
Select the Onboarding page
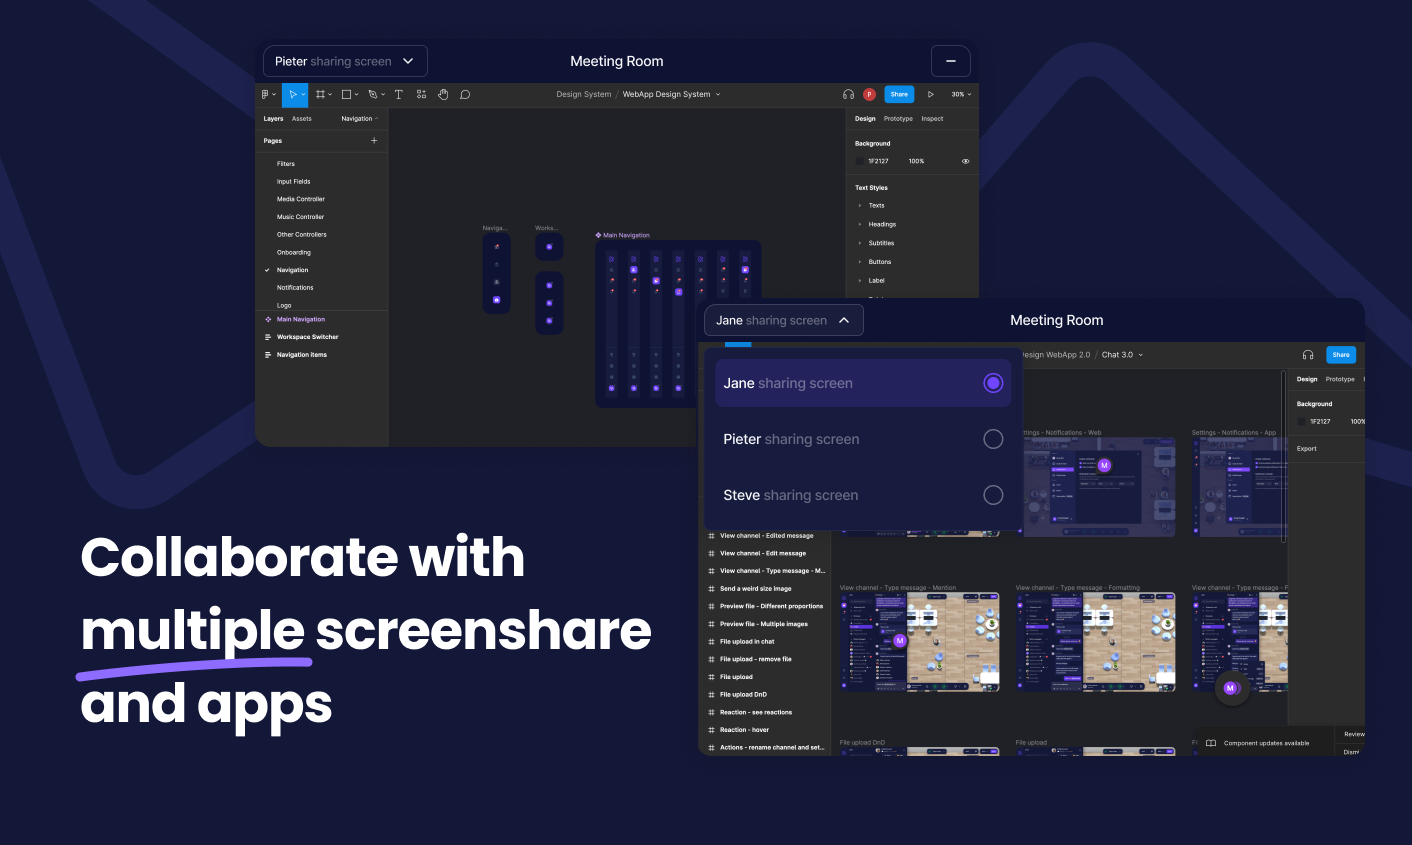tap(294, 253)
